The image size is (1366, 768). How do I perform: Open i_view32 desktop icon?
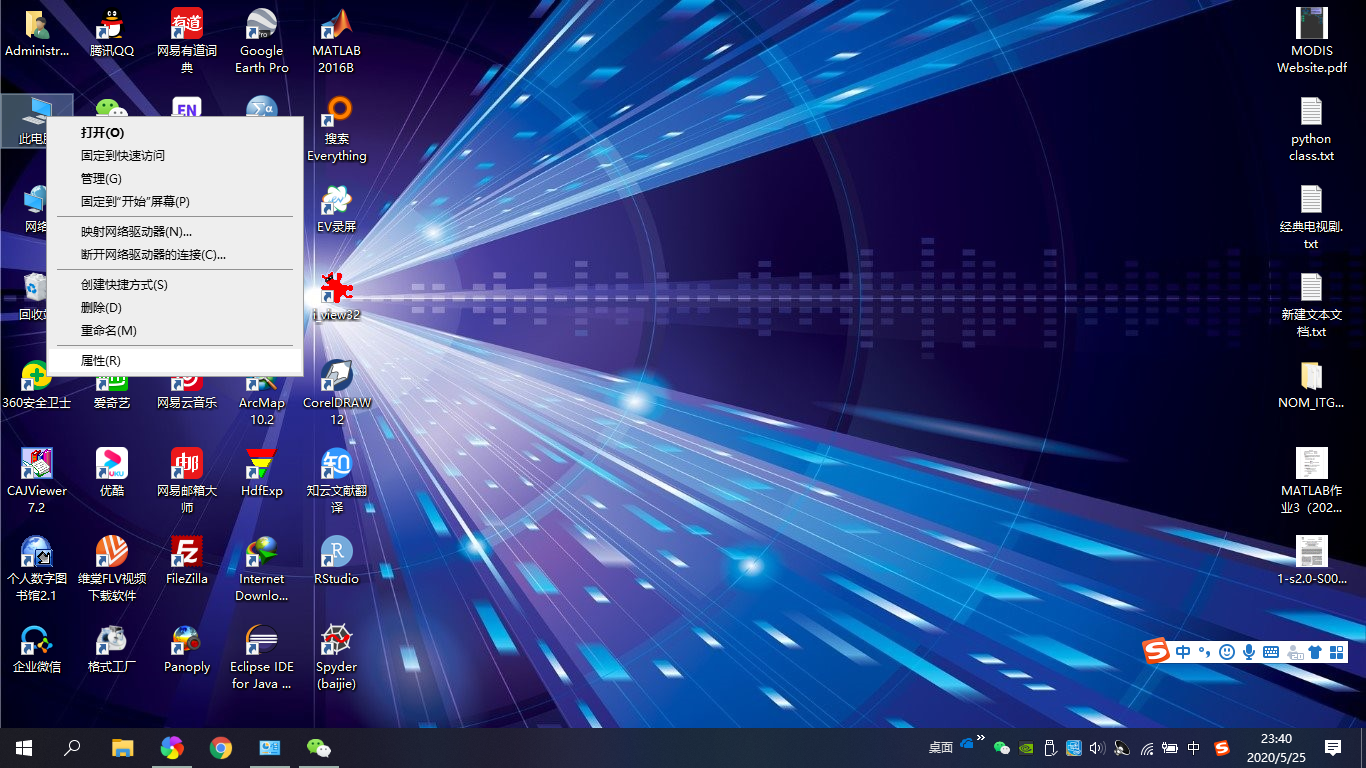[337, 297]
